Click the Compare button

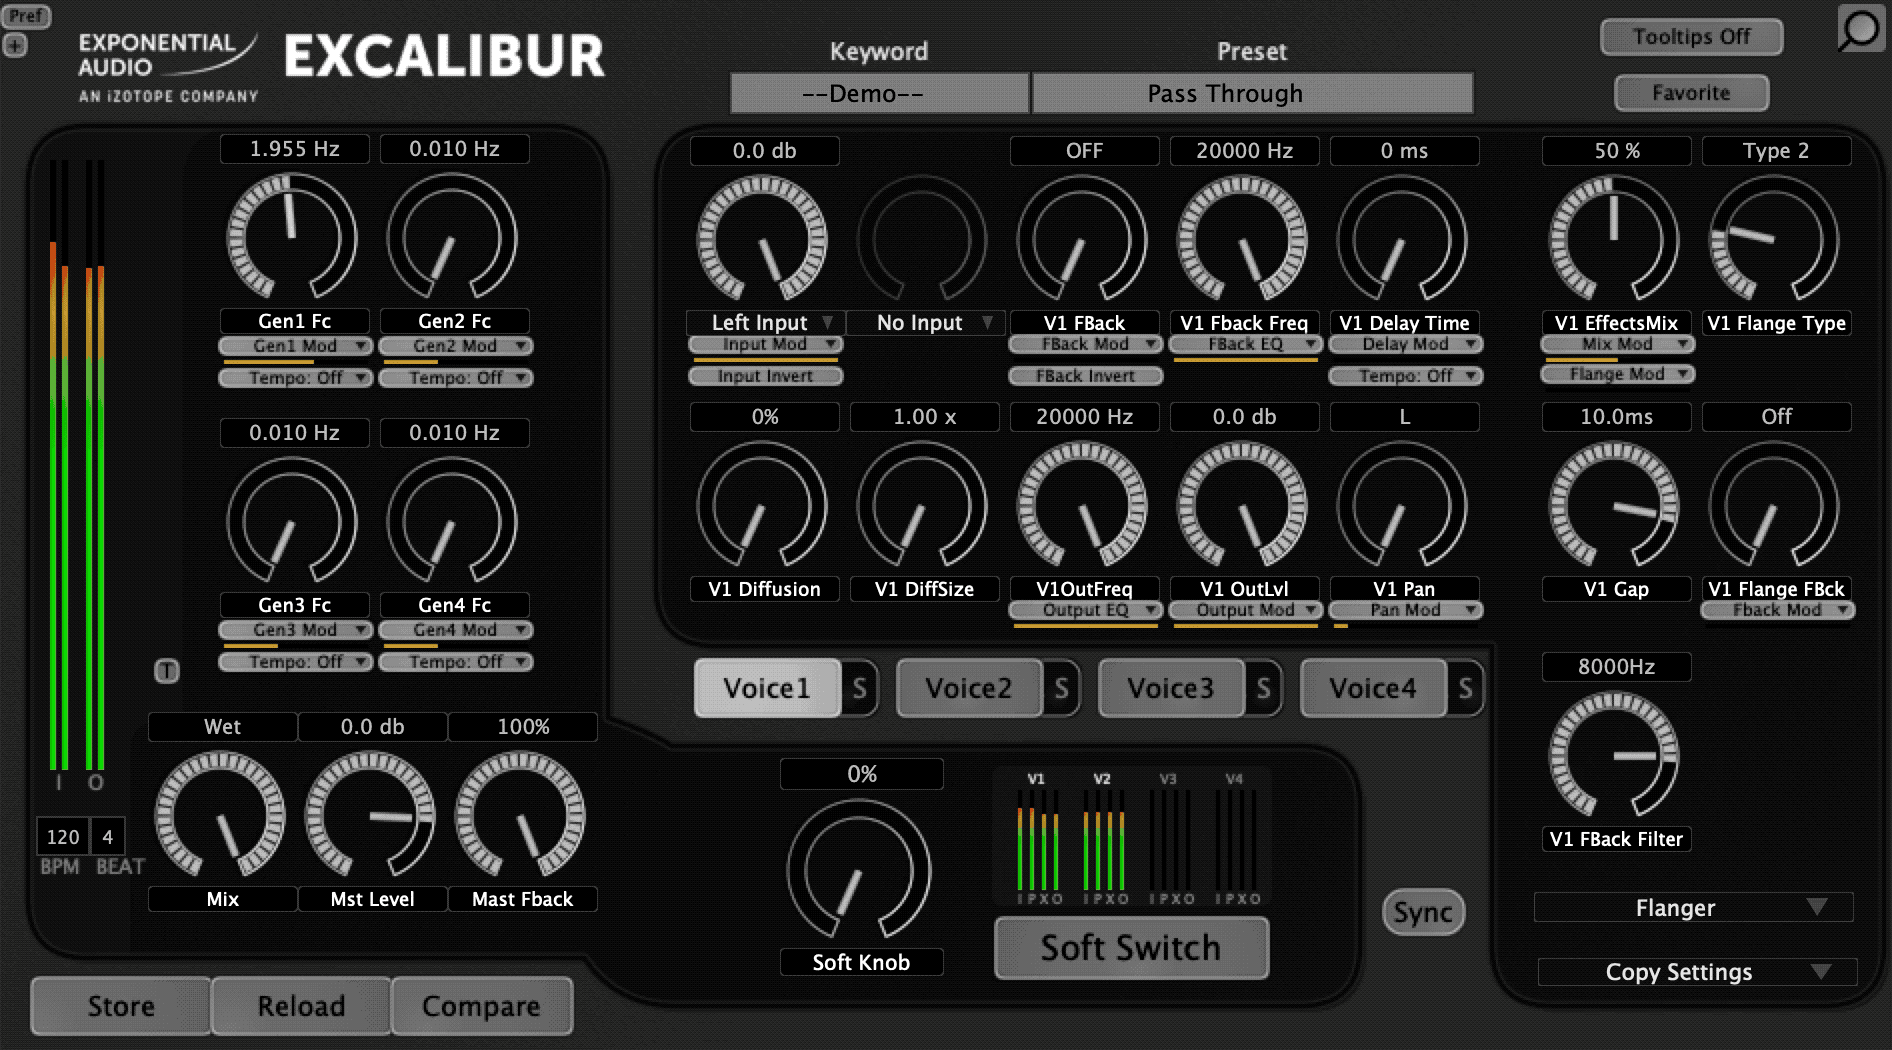coord(481,1006)
